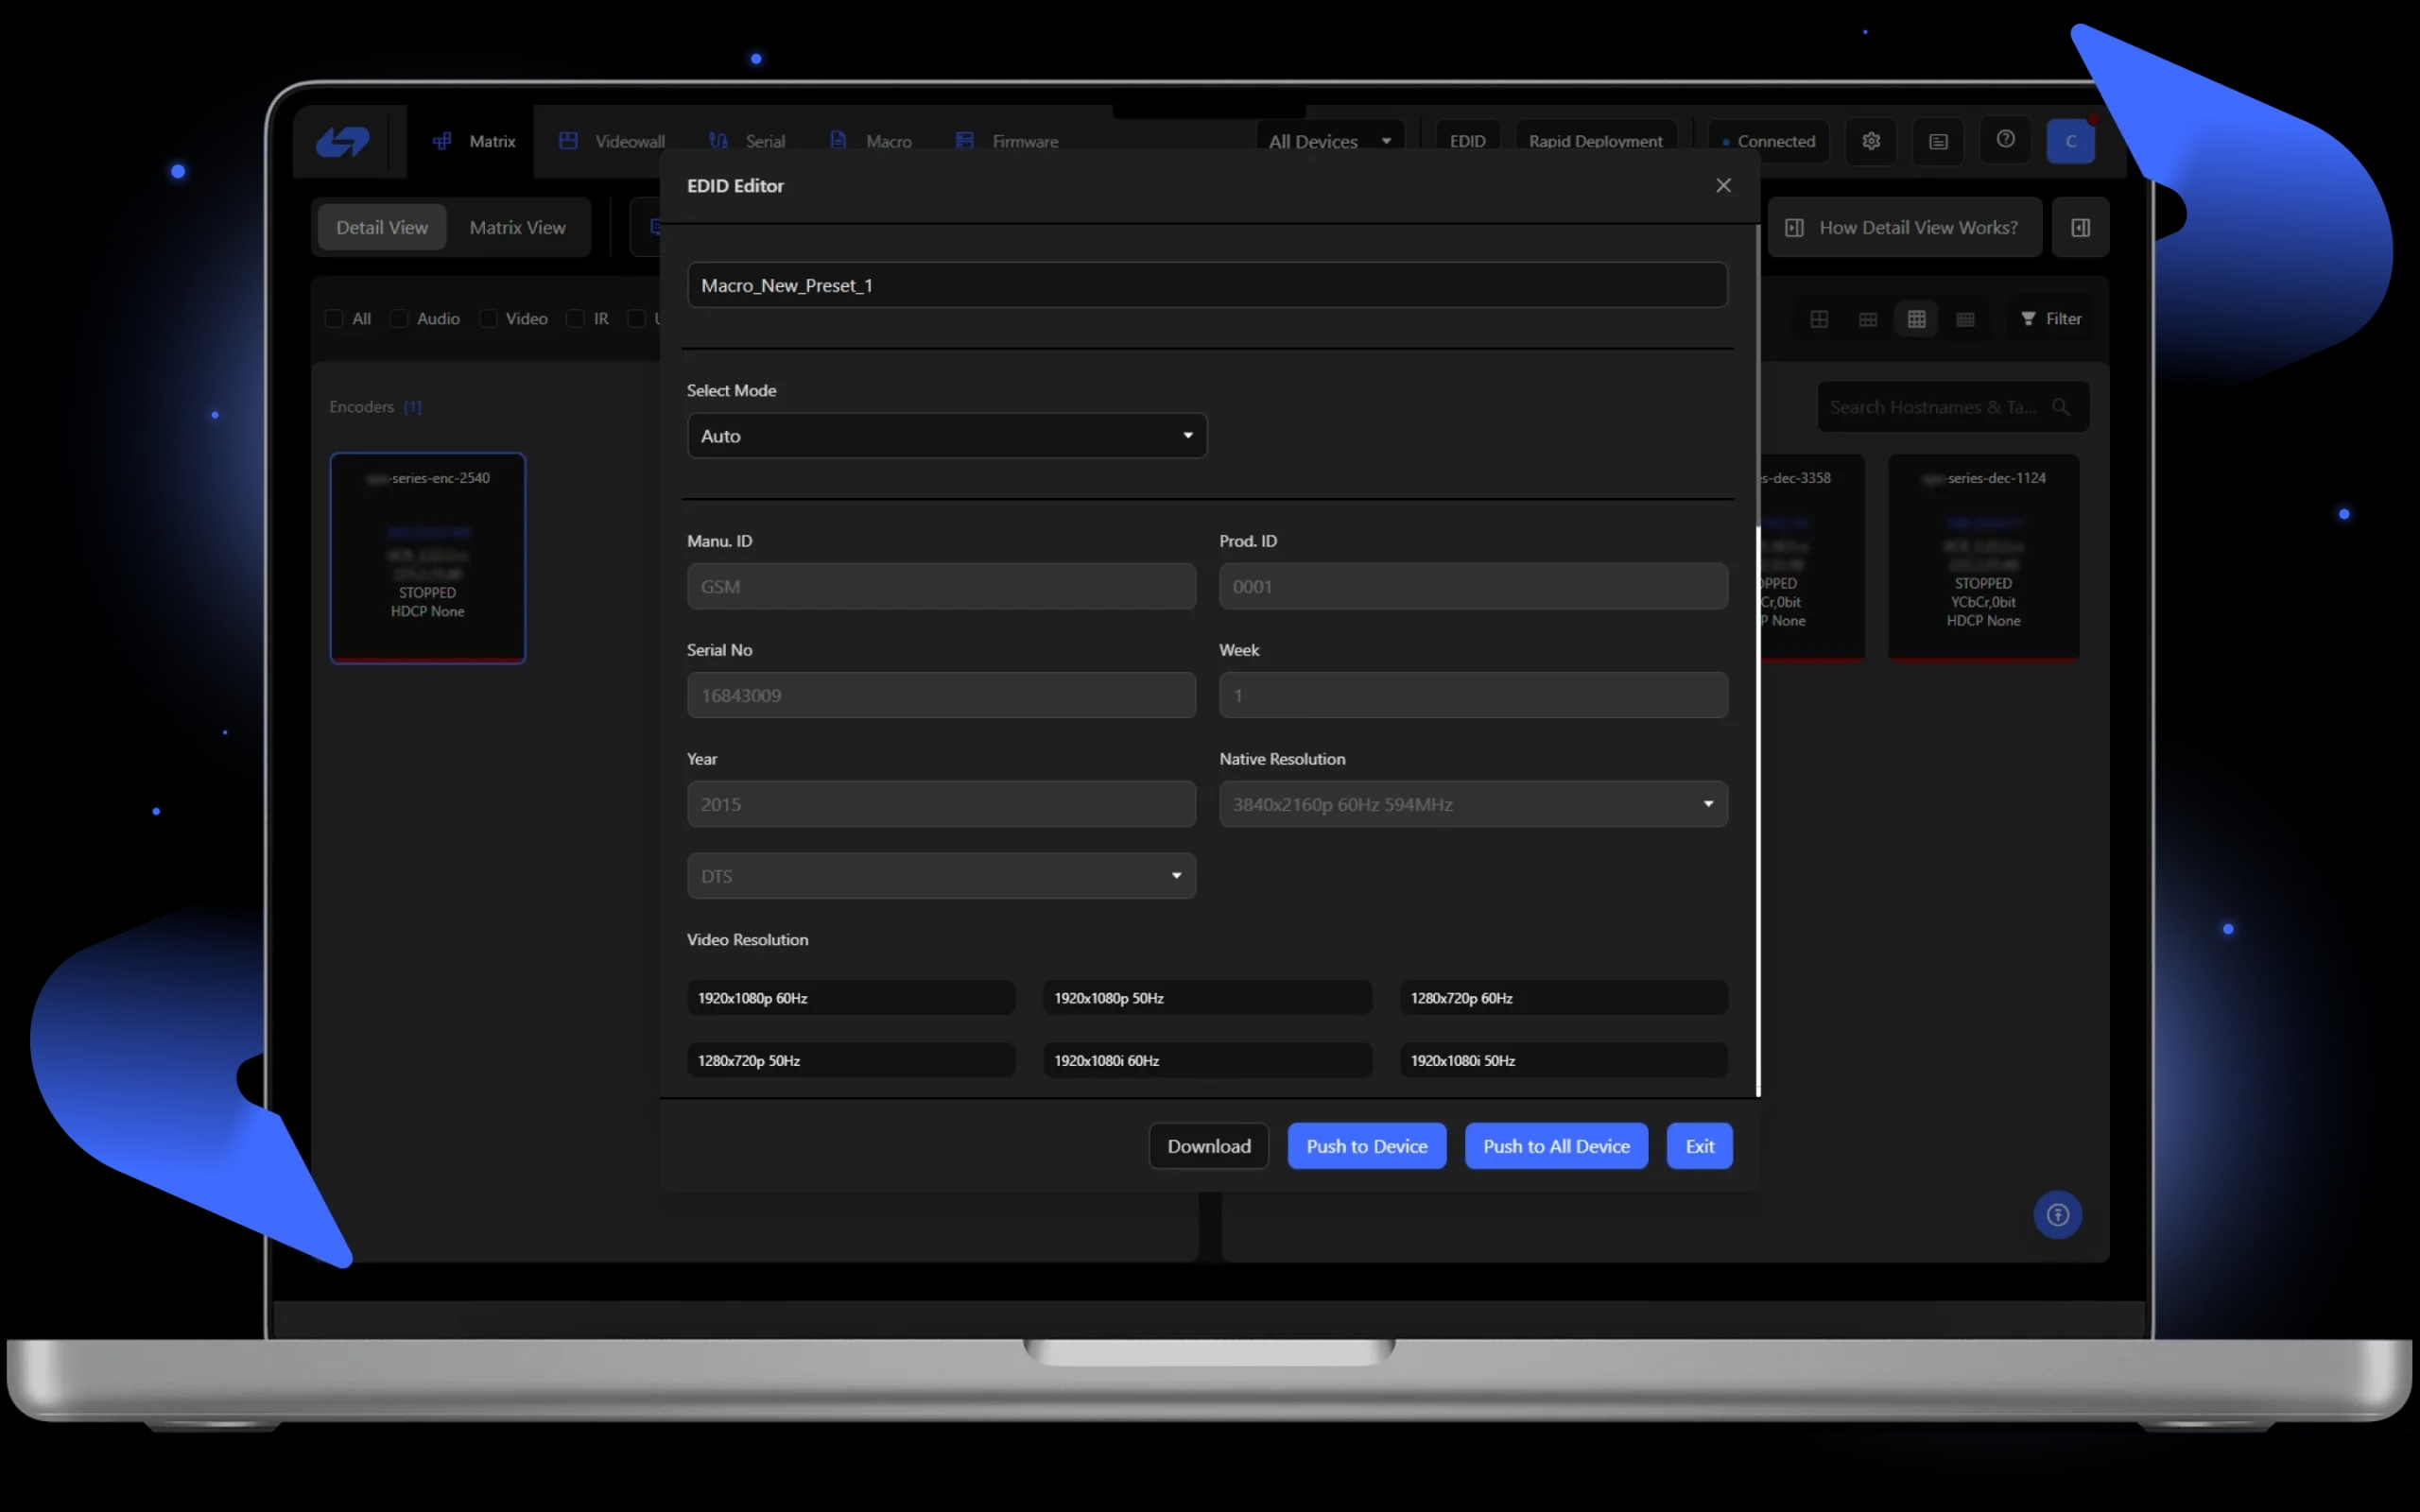The width and height of the screenshot is (2420, 1512).
Task: Select the two-by-two grid layout icon
Action: click(x=1819, y=319)
